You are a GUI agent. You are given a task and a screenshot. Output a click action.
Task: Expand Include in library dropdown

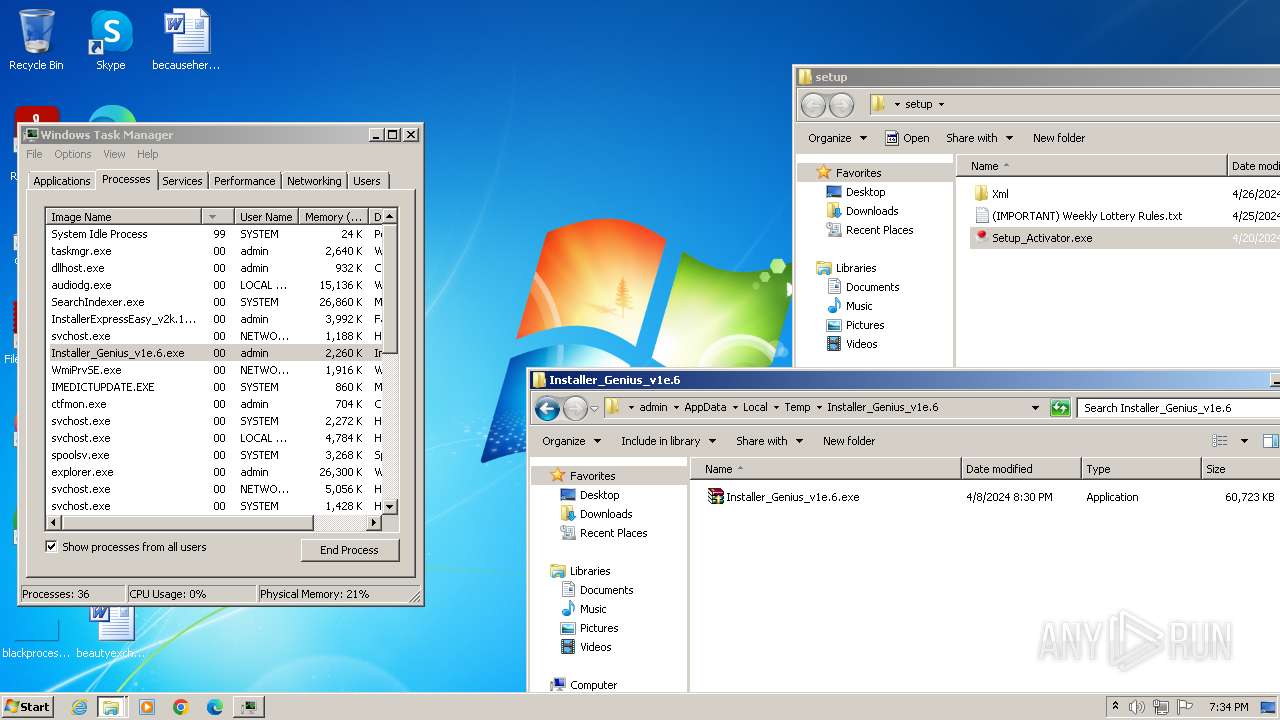[668, 441]
